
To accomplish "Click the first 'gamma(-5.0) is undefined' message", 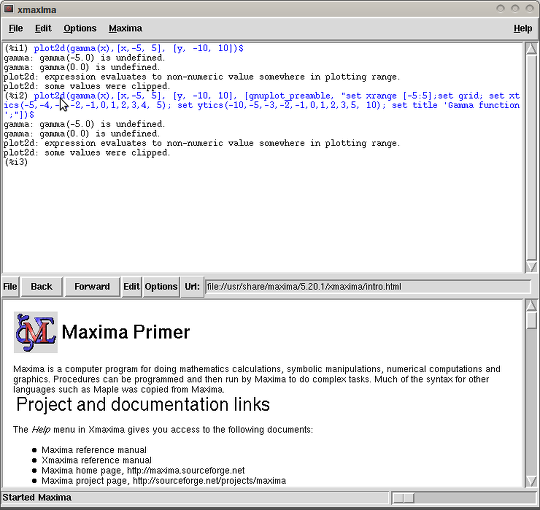I will [x=84, y=58].
